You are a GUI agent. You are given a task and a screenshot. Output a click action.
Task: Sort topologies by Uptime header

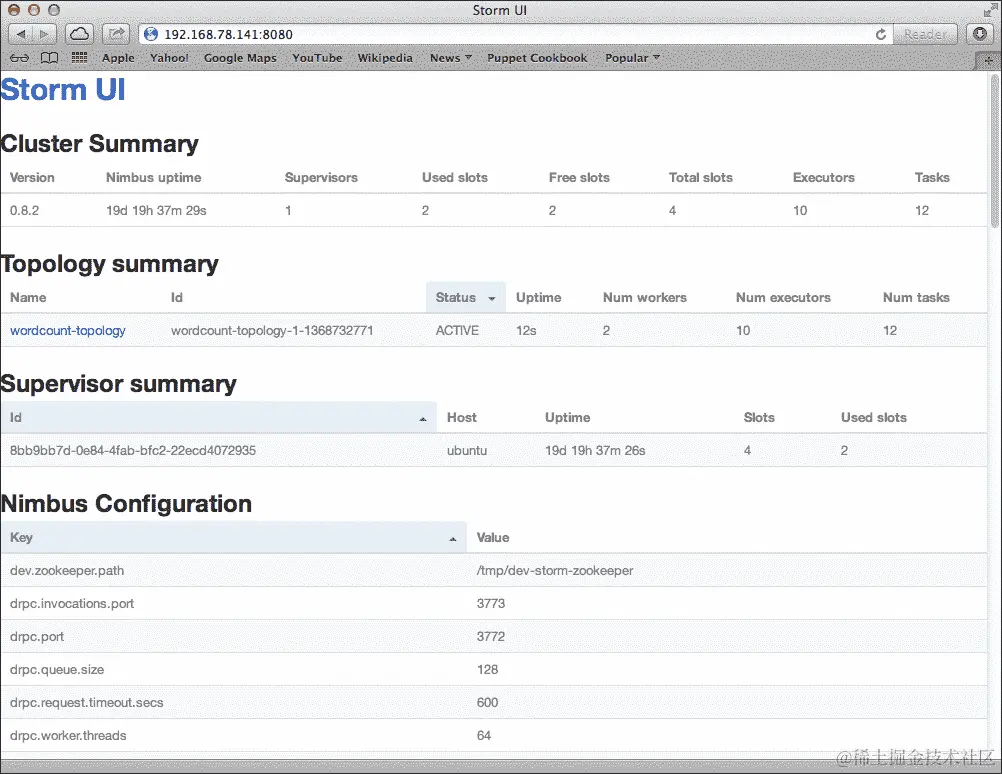[539, 297]
